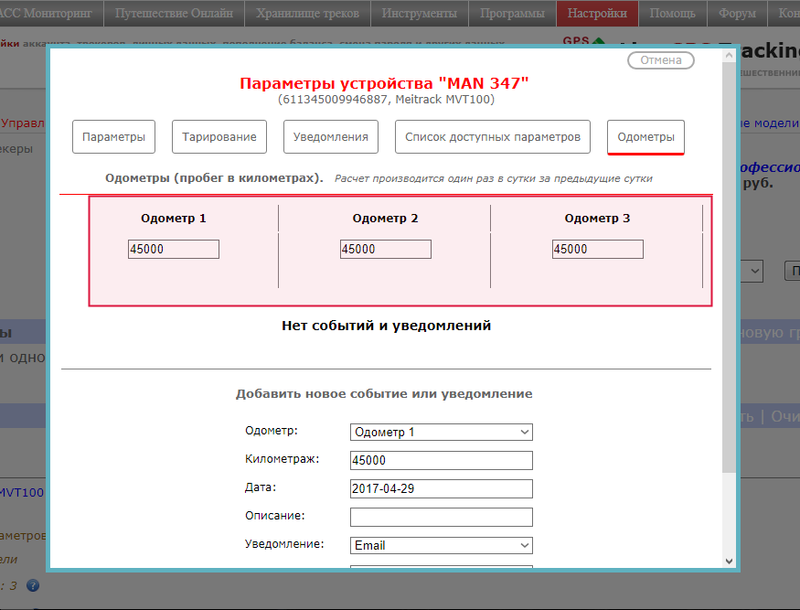This screenshot has width=800, height=610.
Task: Open the Одометр dropdown list
Action: click(x=441, y=432)
